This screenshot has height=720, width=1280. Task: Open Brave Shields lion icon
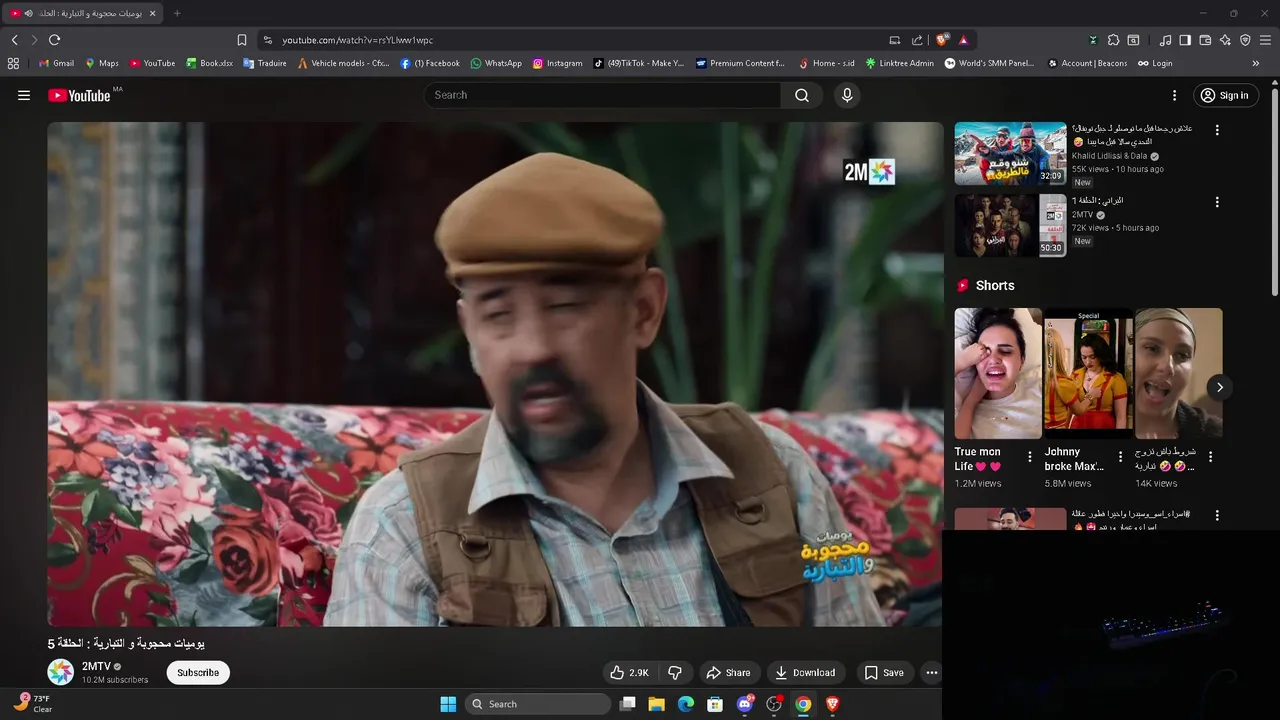pyautogui.click(x=942, y=40)
